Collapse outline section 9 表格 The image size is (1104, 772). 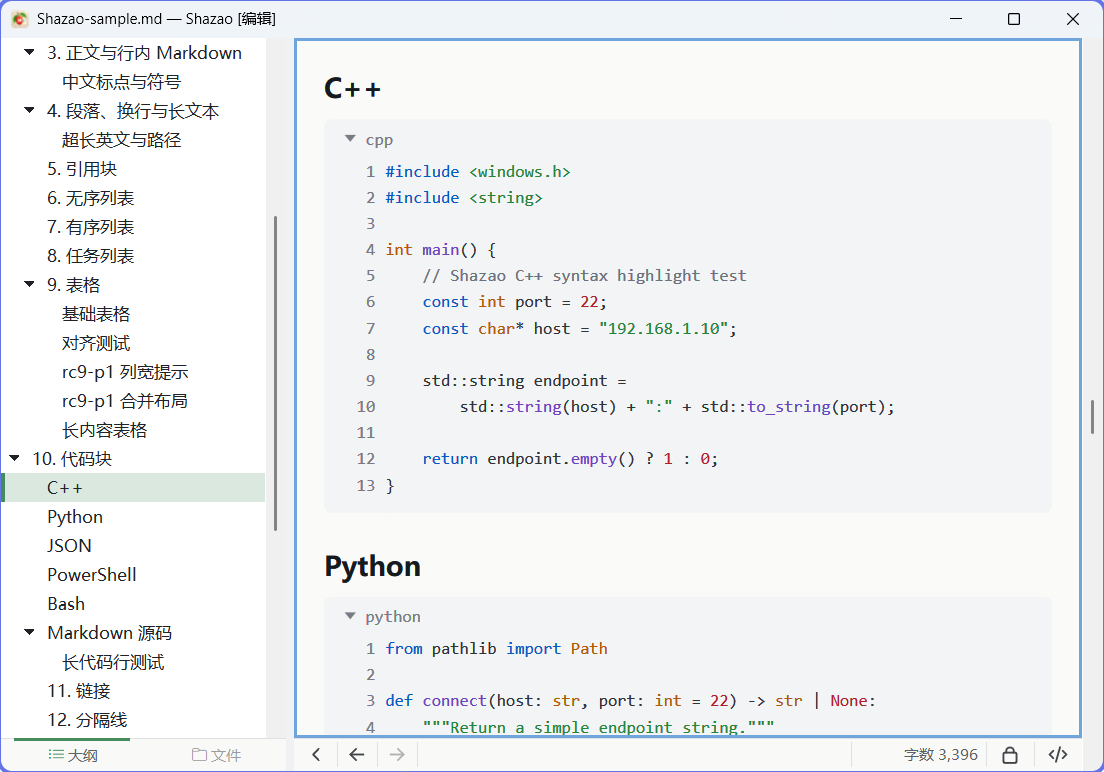click(30, 285)
